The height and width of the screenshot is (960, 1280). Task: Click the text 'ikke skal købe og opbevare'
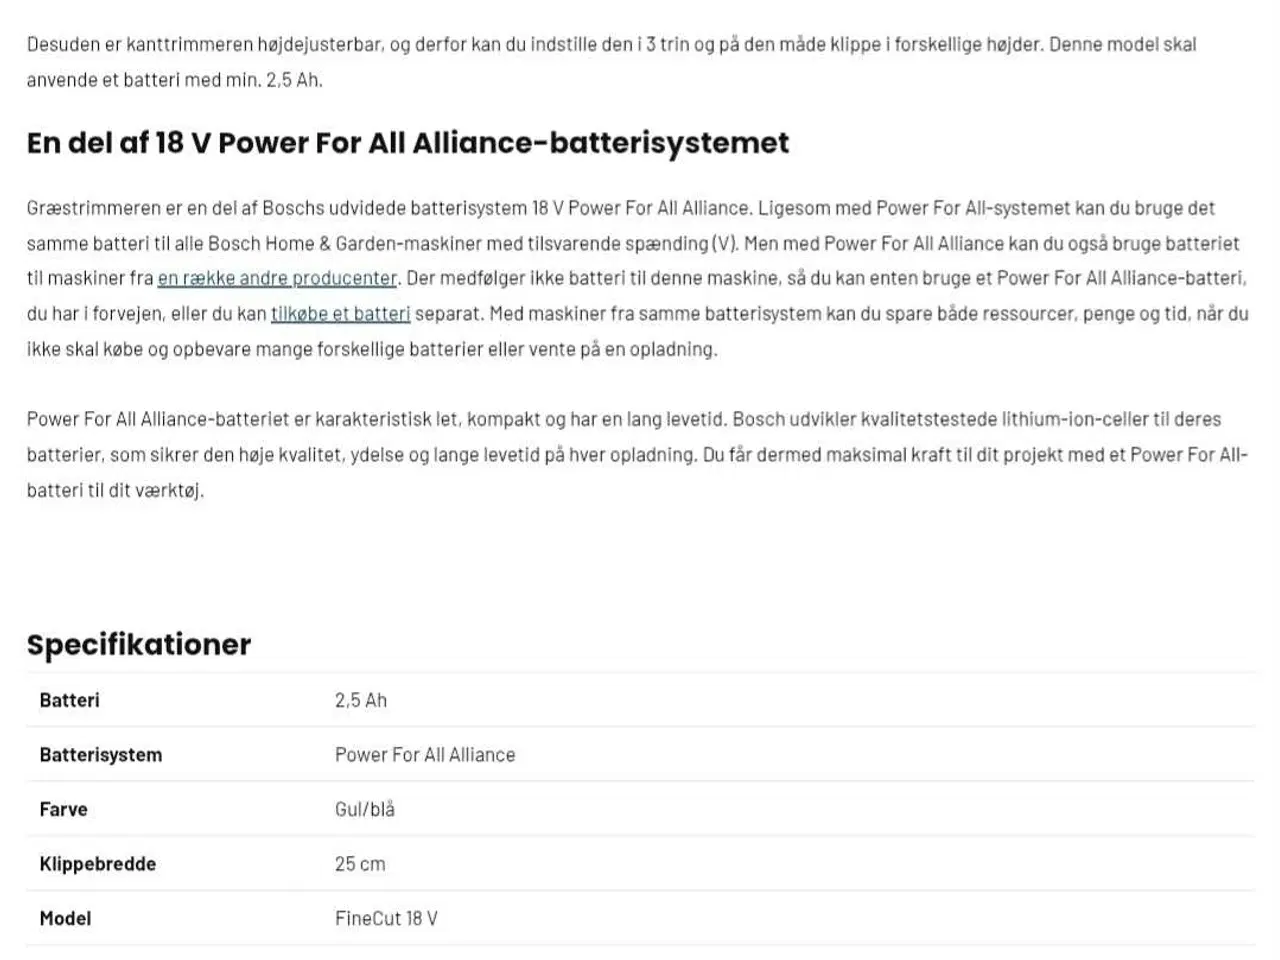coord(138,349)
